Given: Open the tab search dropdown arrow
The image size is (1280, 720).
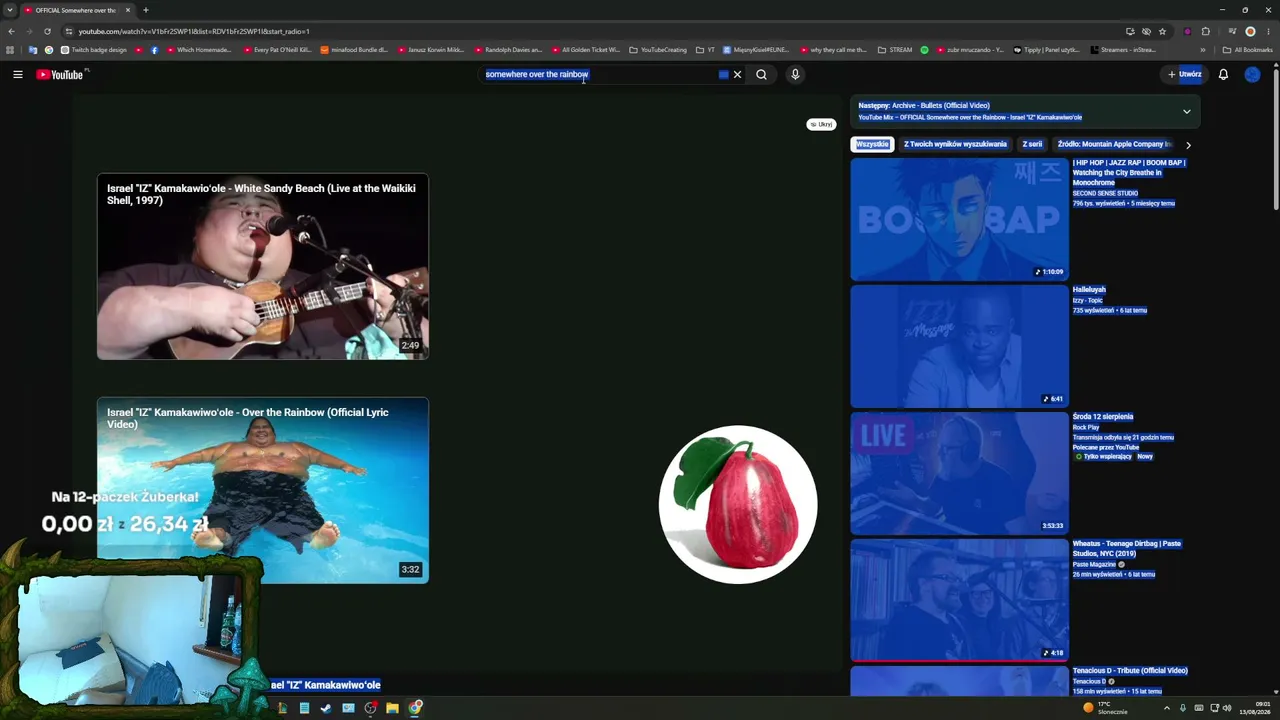Looking at the screenshot, I should 10,10.
